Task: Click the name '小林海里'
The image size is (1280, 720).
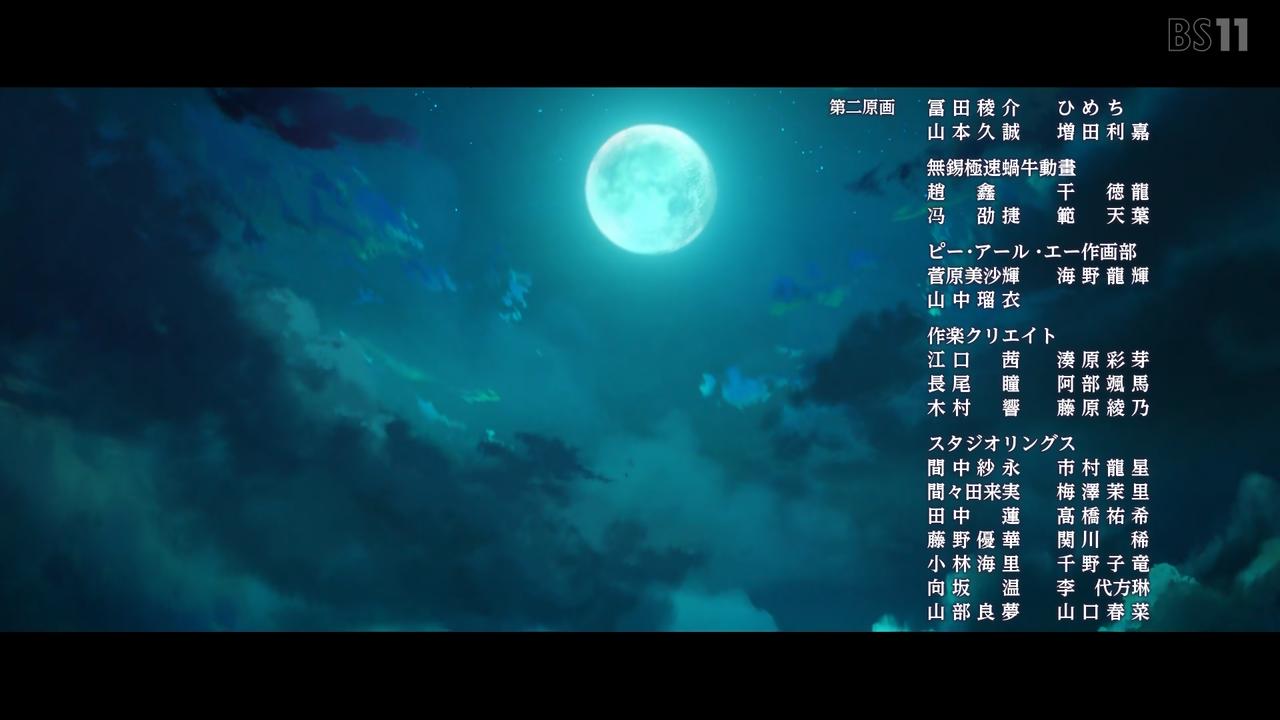Action: click(x=973, y=564)
